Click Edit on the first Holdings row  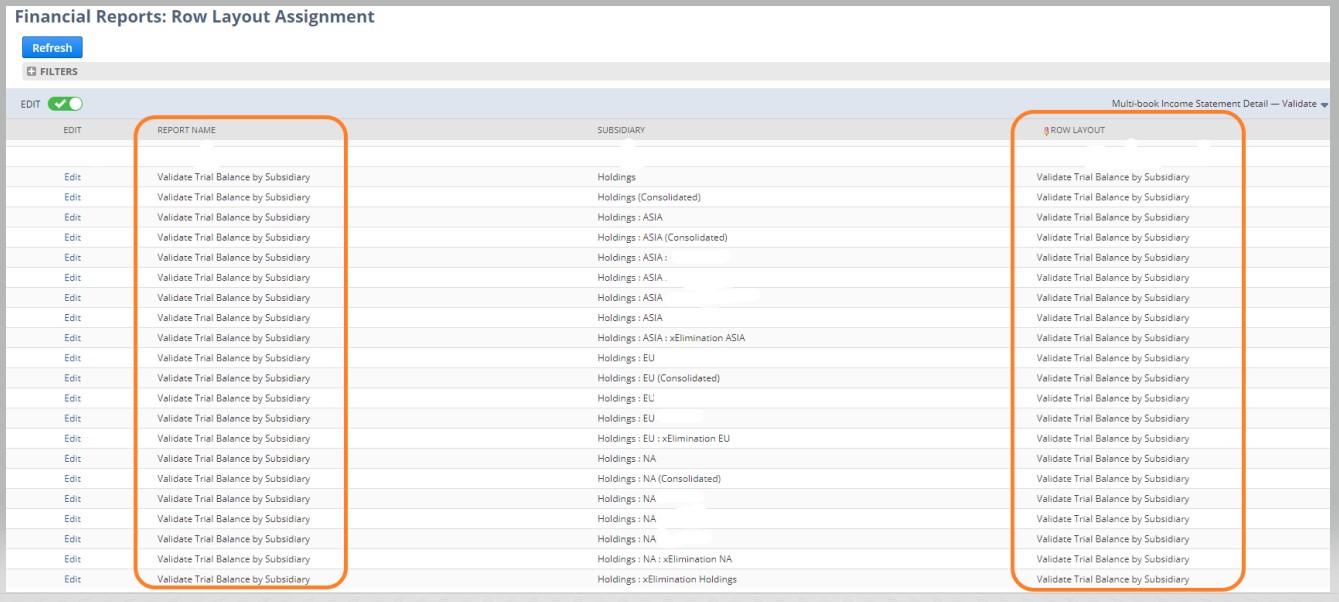coord(72,177)
